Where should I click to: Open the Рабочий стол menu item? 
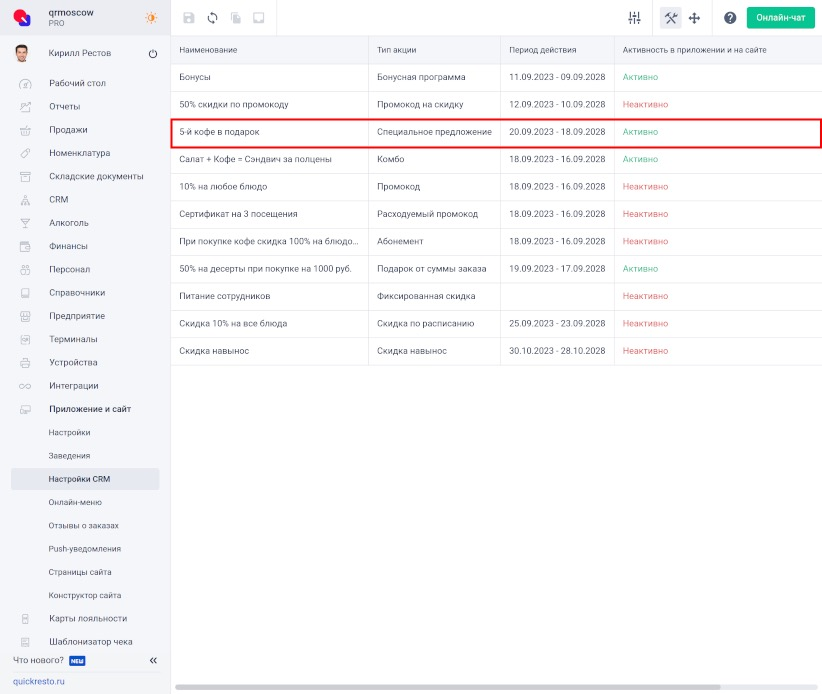coord(78,83)
